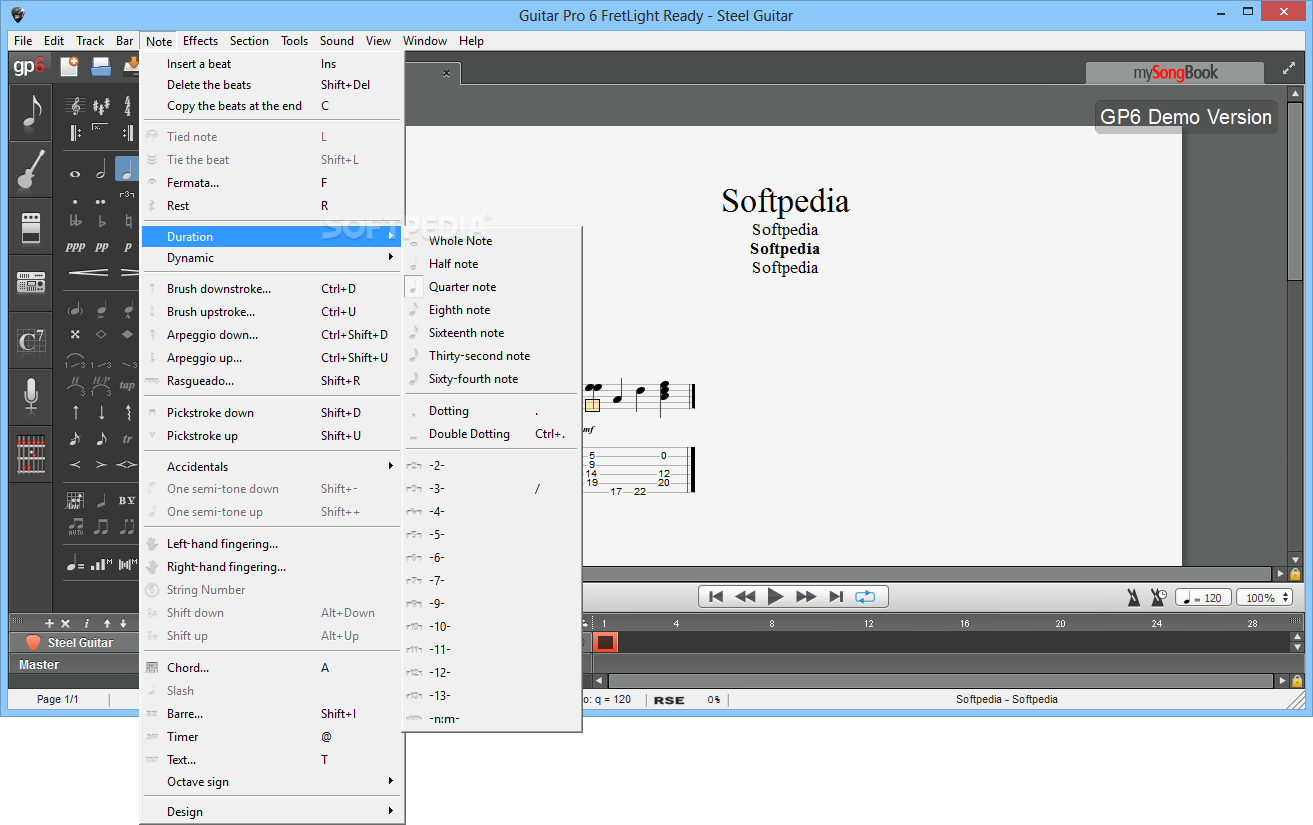Click the open file folder icon
Image resolution: width=1313 pixels, height=825 pixels.
click(101, 67)
